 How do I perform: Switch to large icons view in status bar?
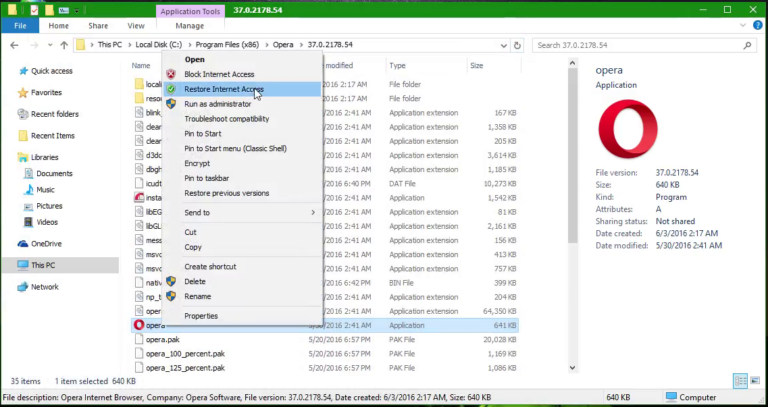[755, 380]
